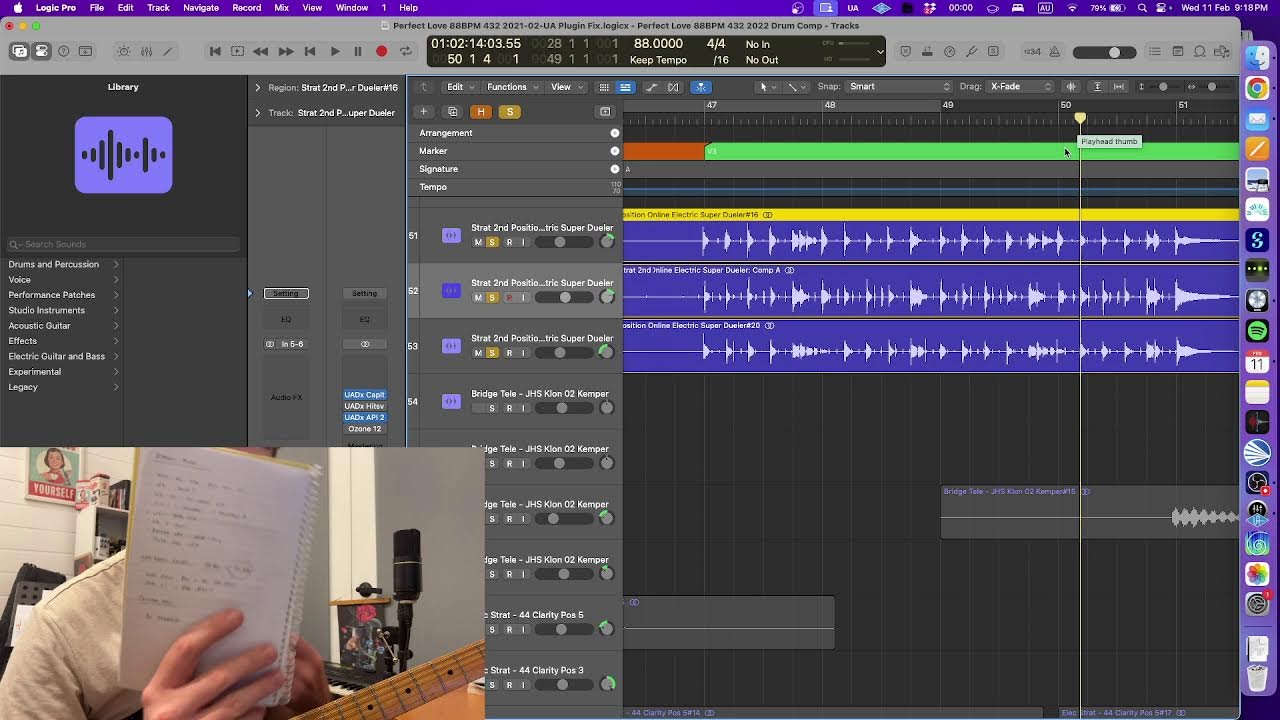Start playback with Play button

[x=334, y=51]
